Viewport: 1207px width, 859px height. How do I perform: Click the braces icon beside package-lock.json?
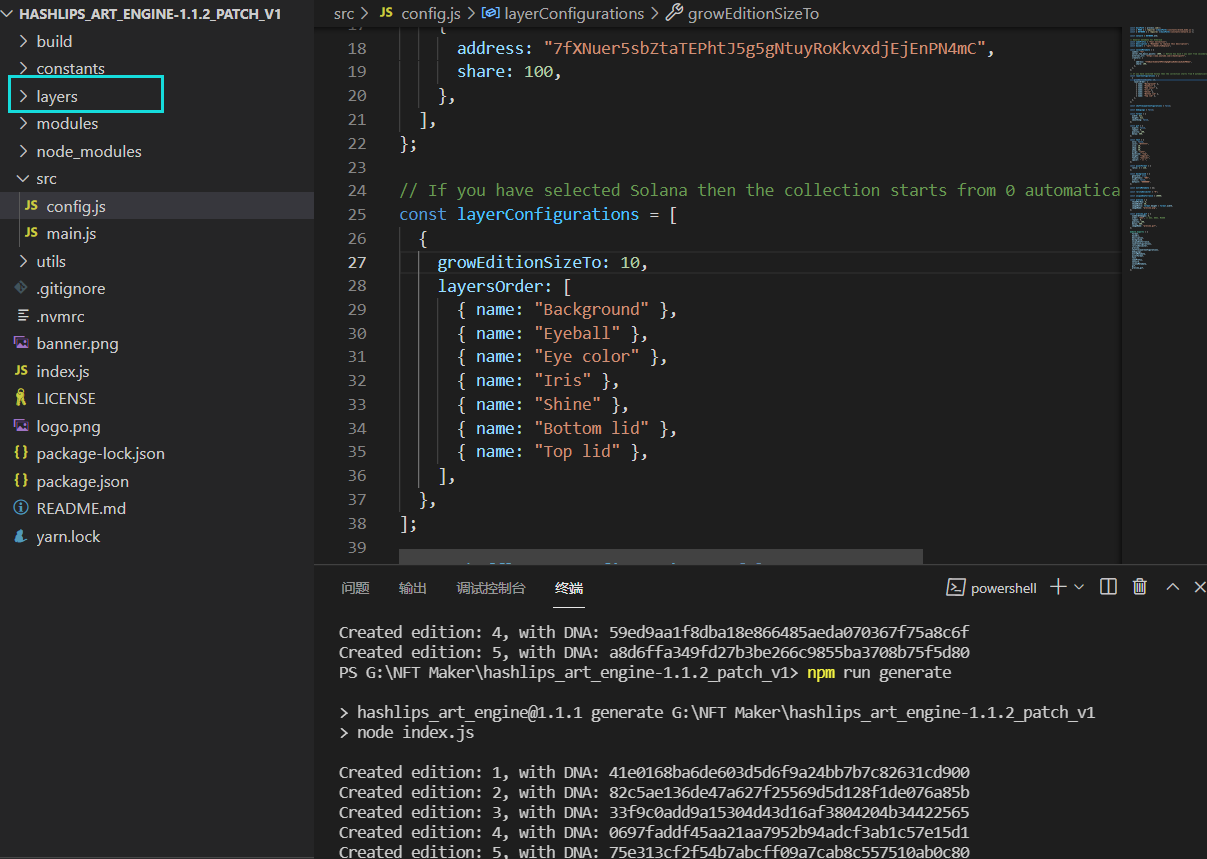[21, 454]
